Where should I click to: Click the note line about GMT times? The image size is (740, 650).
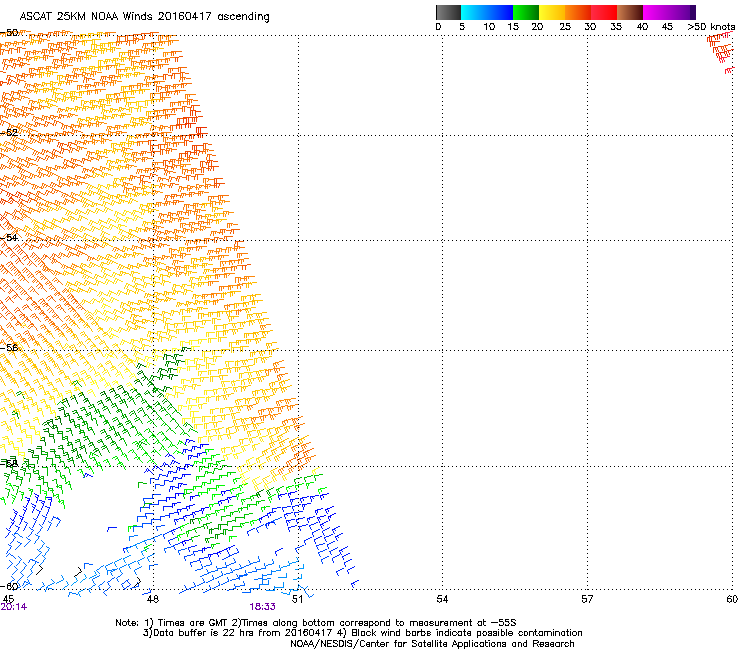click(x=316, y=623)
